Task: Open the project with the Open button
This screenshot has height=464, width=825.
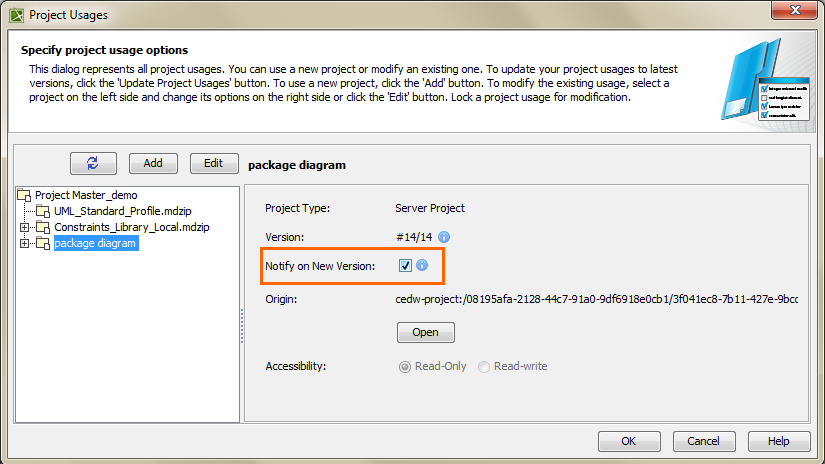Action: pos(426,332)
